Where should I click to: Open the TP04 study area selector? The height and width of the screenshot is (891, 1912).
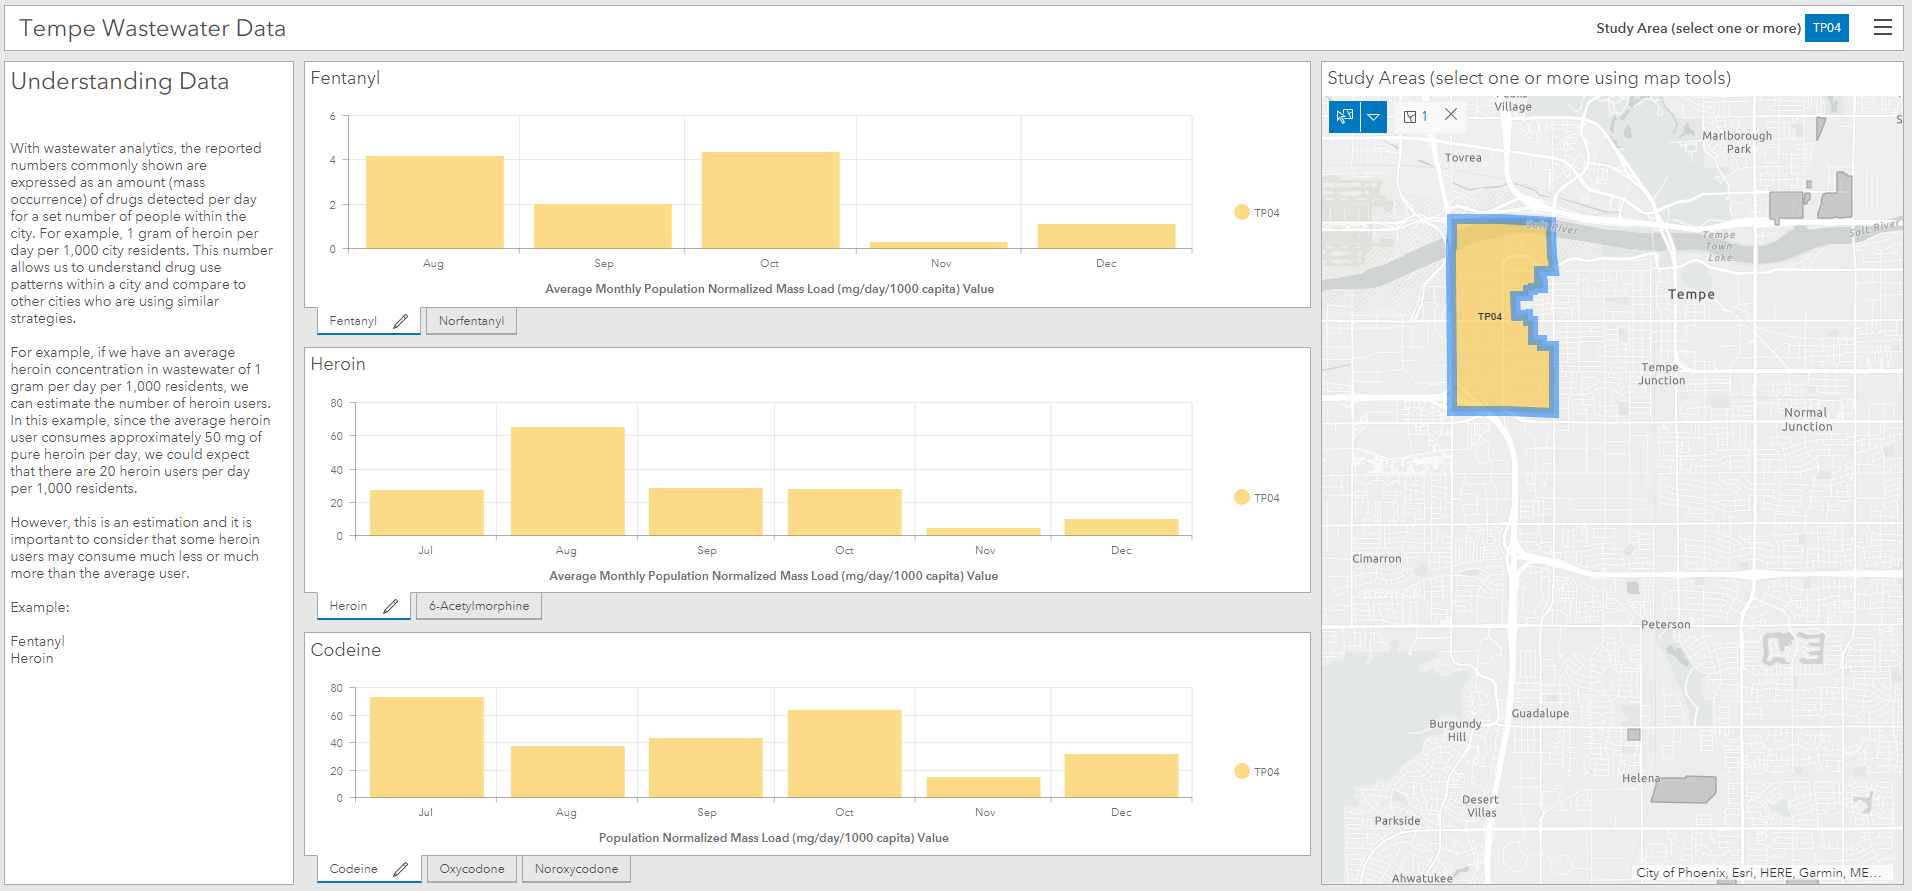[1826, 28]
